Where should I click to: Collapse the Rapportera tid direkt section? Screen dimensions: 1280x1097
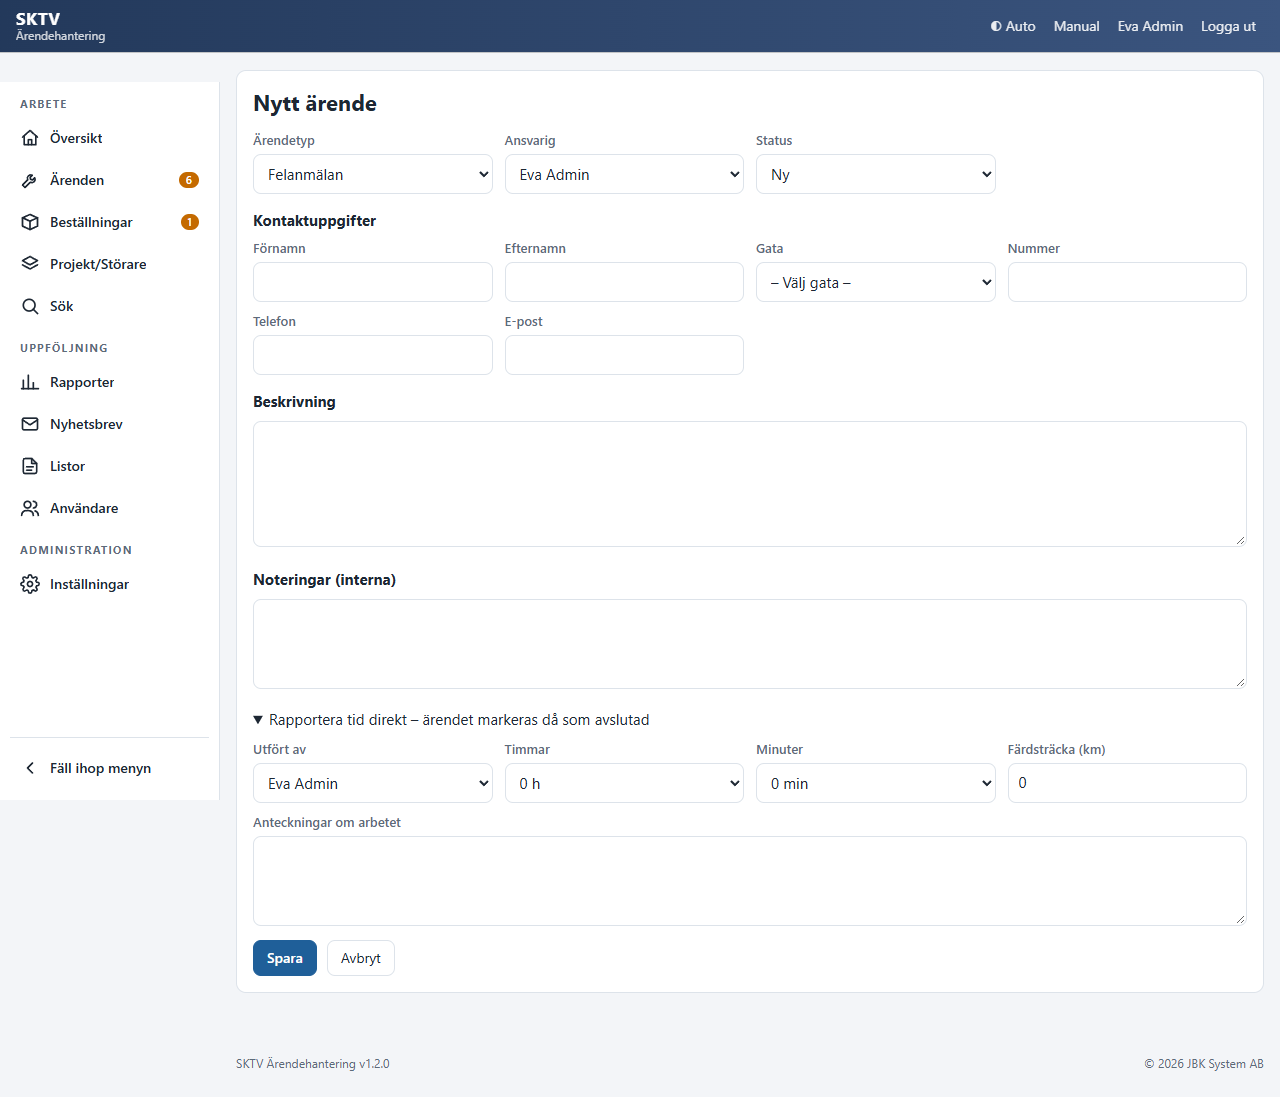tap(451, 720)
